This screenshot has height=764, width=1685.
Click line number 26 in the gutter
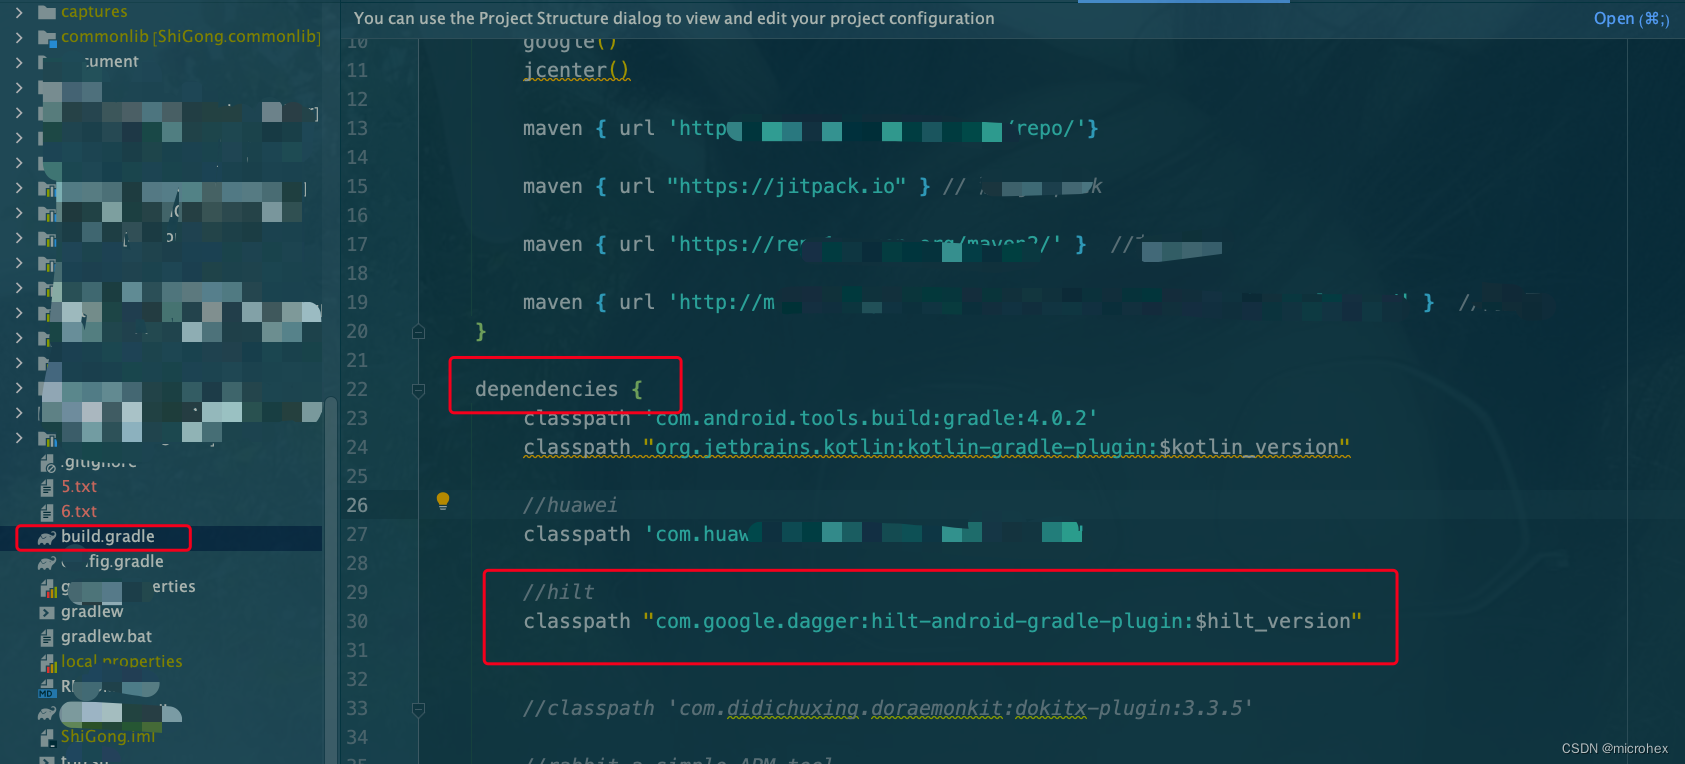pos(357,505)
